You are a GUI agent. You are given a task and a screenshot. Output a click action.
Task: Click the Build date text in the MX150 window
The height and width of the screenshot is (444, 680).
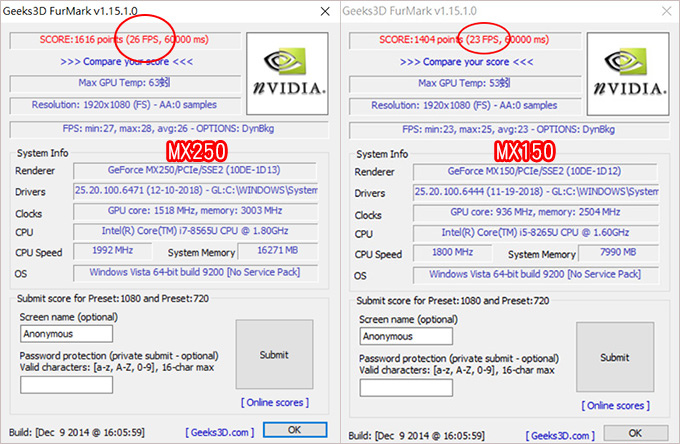[416, 435]
